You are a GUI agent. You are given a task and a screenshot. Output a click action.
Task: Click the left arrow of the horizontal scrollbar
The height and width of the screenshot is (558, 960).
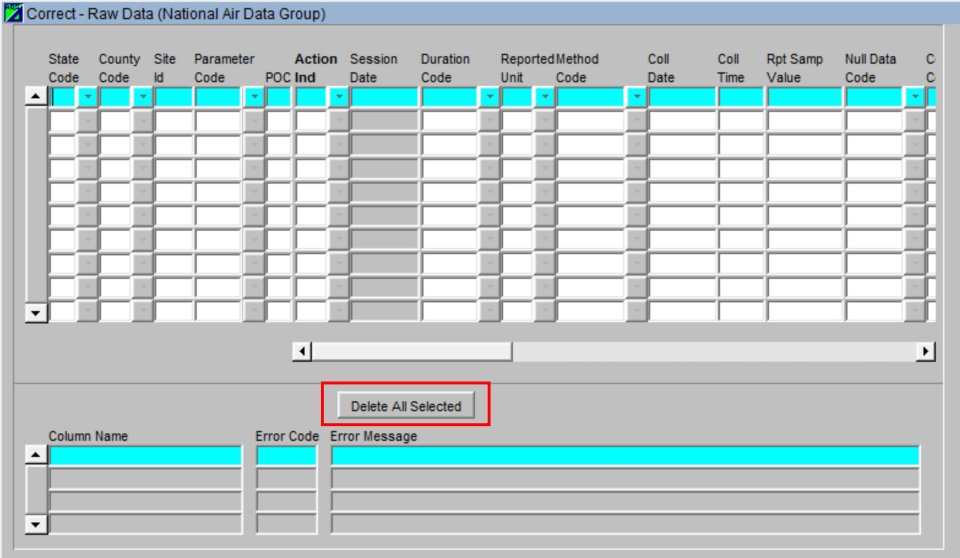coord(302,351)
